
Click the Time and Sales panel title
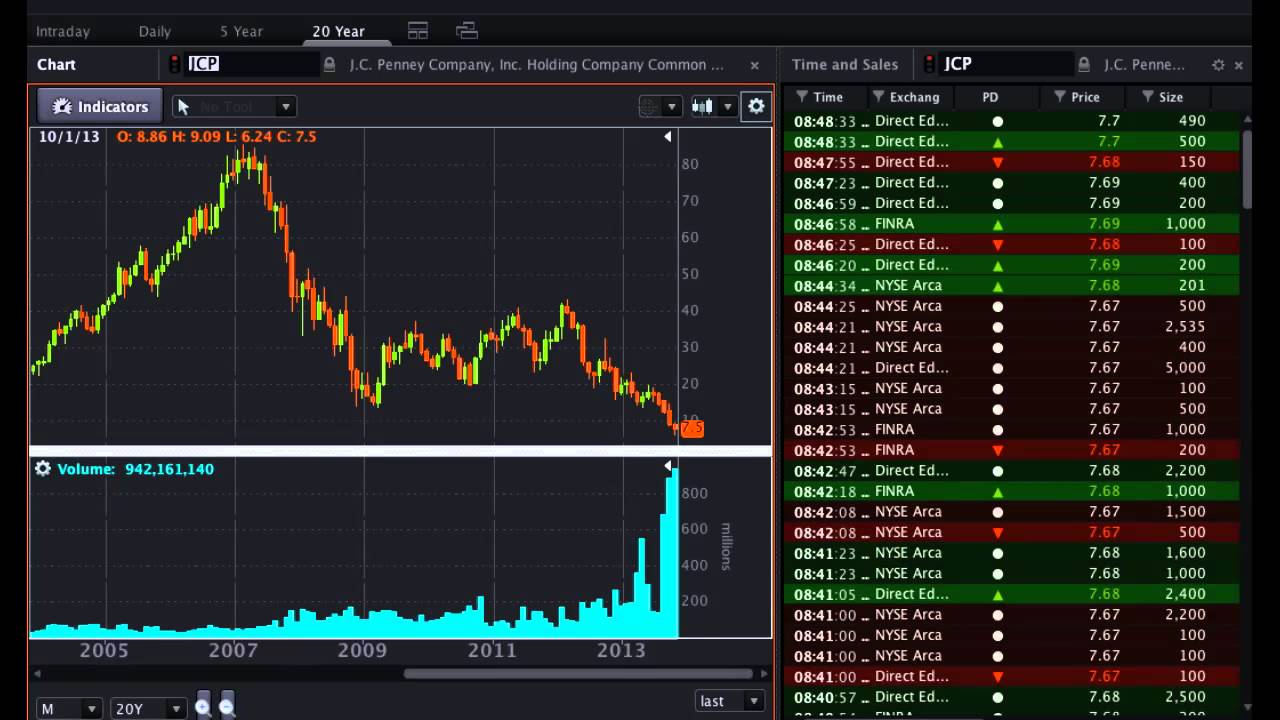click(845, 64)
